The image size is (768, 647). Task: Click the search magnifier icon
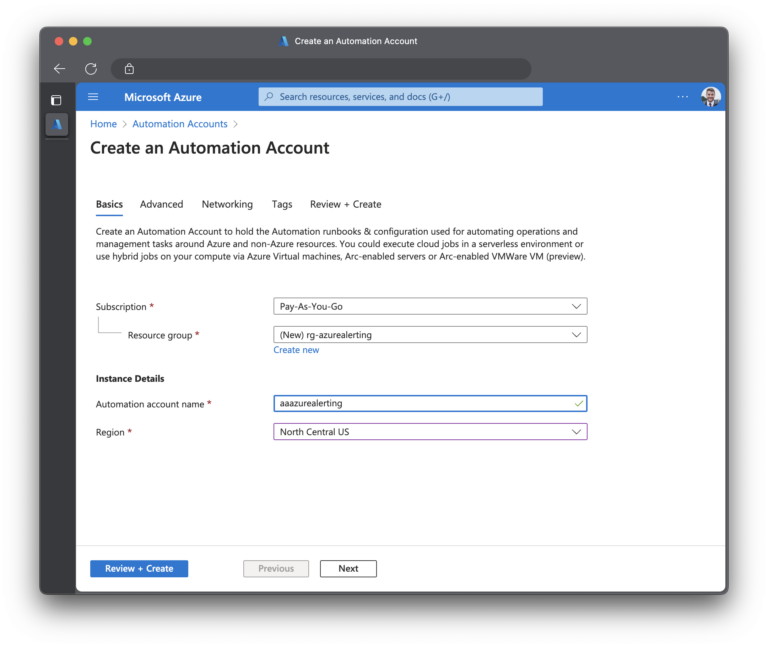pyautogui.click(x=269, y=97)
